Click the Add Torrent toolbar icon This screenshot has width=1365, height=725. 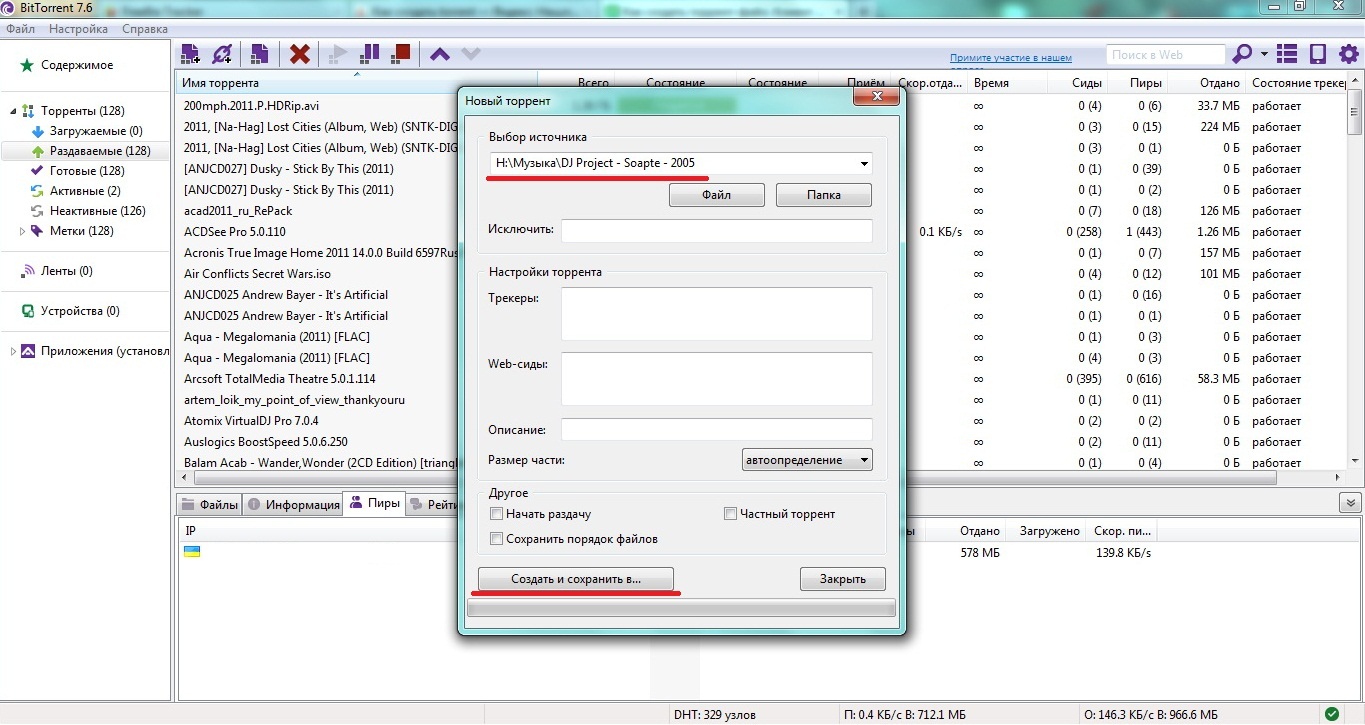click(190, 54)
